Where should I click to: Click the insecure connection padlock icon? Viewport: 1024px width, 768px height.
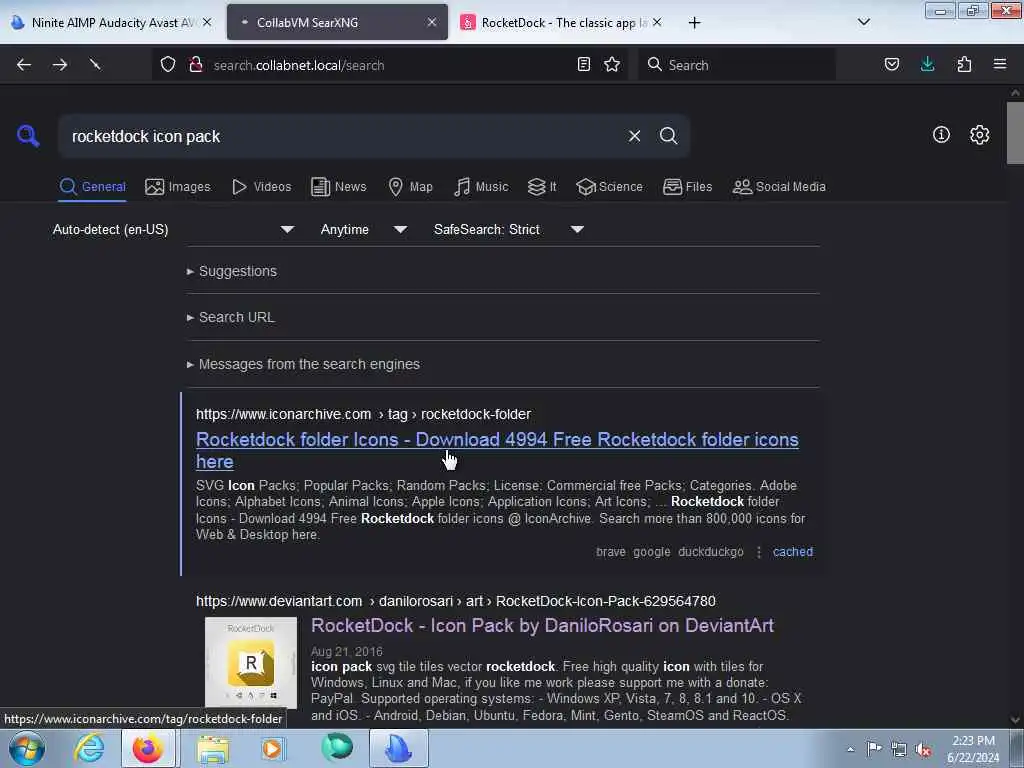tap(195, 65)
